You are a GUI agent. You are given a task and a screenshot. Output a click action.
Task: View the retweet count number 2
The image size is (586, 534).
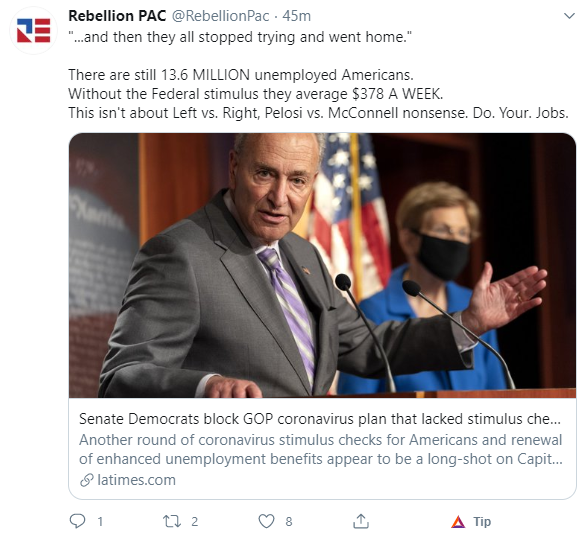pyautogui.click(x=194, y=521)
